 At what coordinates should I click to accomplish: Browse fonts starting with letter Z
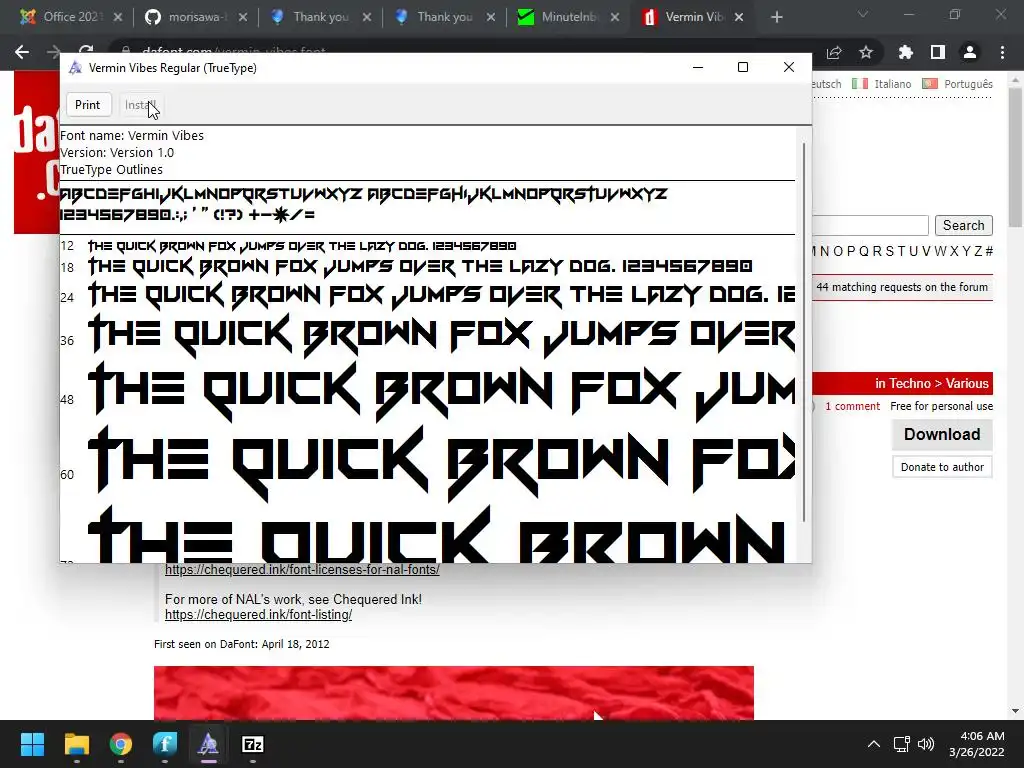pyautogui.click(x=978, y=251)
